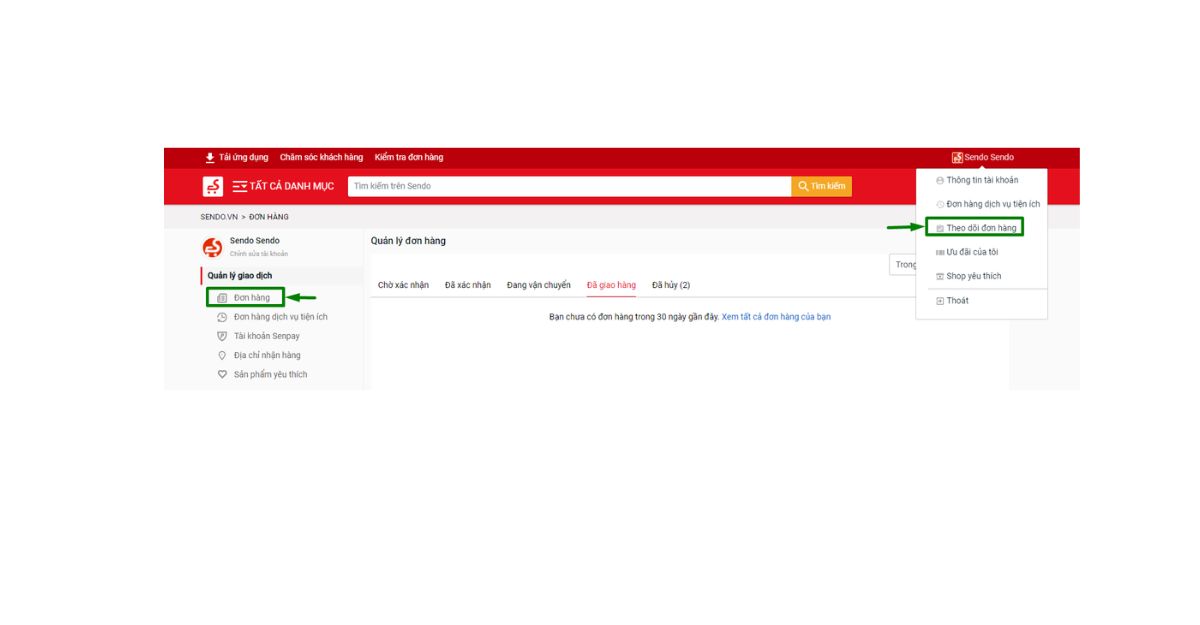Screen dimensions: 1200x625
Task: Click the Tìm kiếm trên Sendo search field
Action: pos(569,186)
